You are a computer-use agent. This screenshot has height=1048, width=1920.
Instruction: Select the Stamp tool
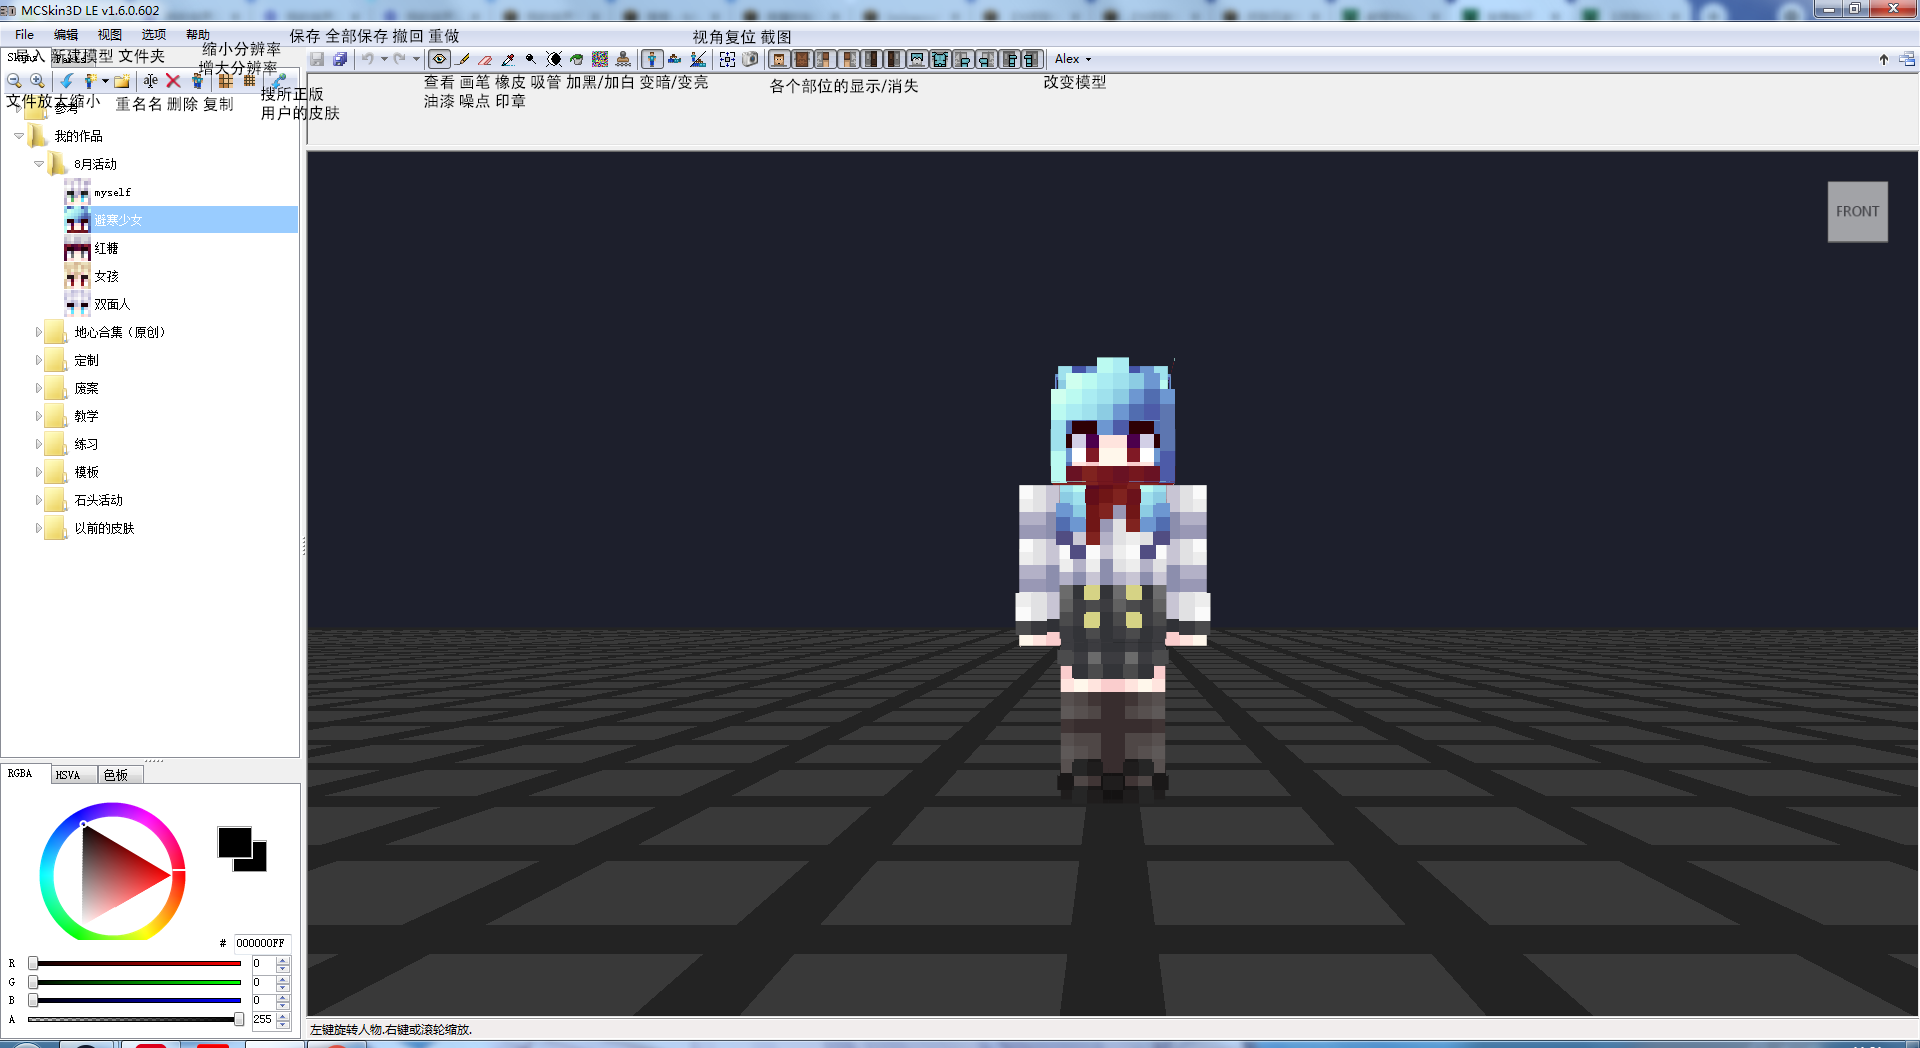(x=623, y=59)
